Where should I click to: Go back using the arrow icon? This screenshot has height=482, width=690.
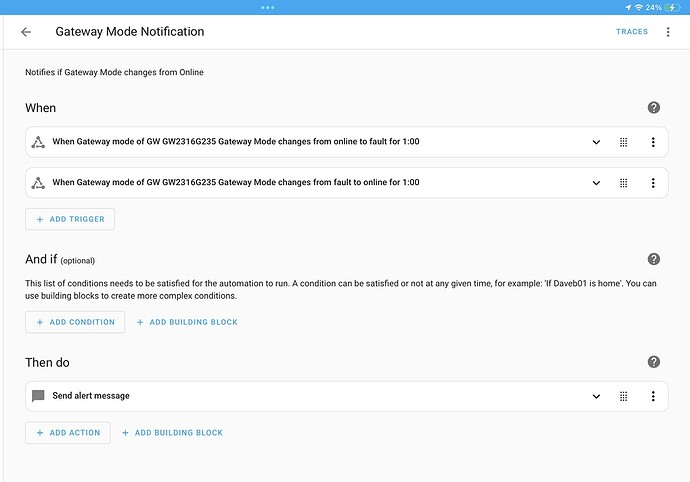click(x=26, y=32)
